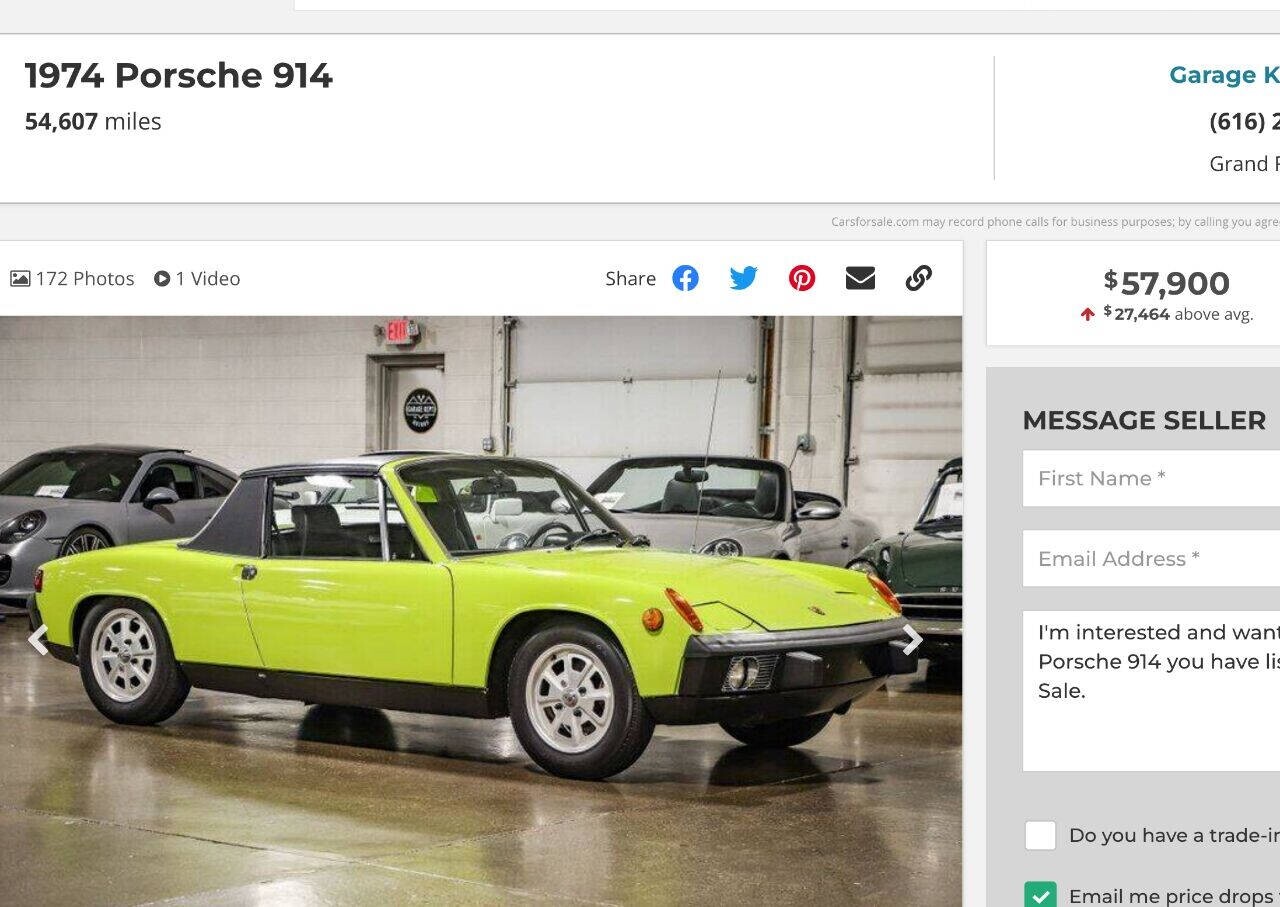Open the 172 Photos tab

coord(72,279)
